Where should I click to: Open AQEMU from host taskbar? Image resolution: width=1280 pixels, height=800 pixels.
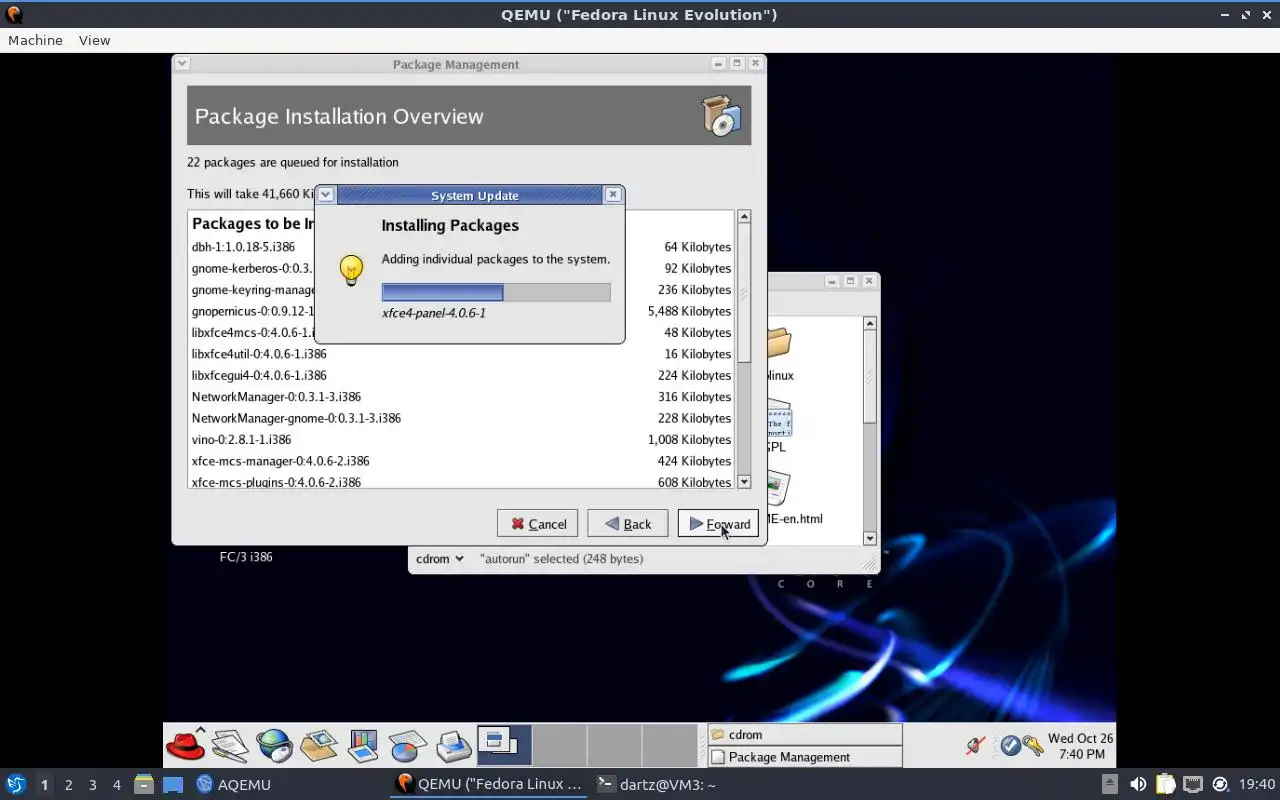click(233, 784)
